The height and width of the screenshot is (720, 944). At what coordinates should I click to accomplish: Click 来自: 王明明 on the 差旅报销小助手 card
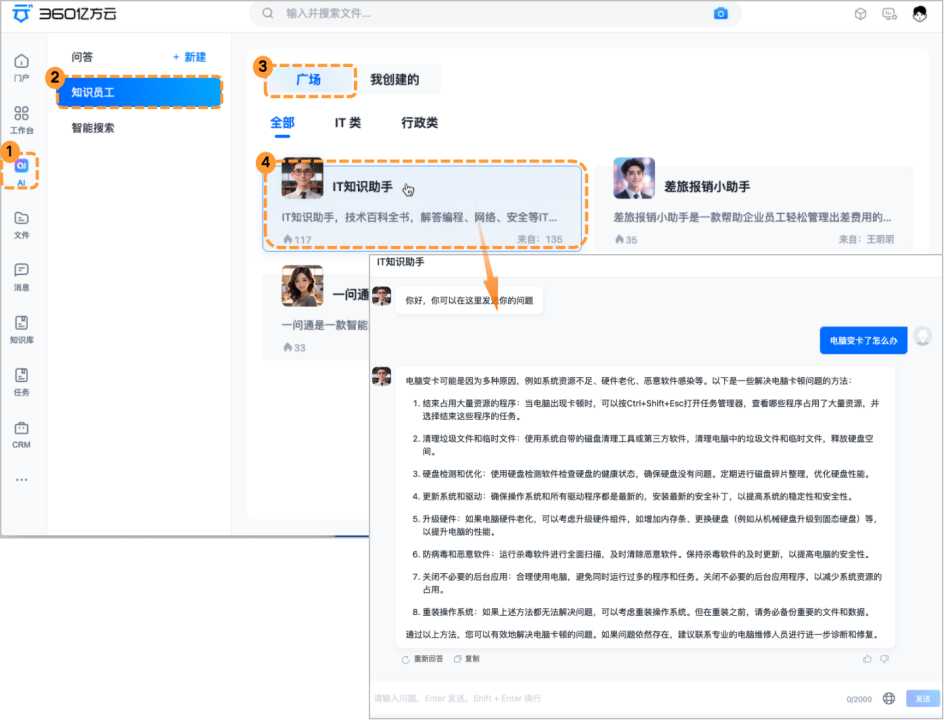866,240
